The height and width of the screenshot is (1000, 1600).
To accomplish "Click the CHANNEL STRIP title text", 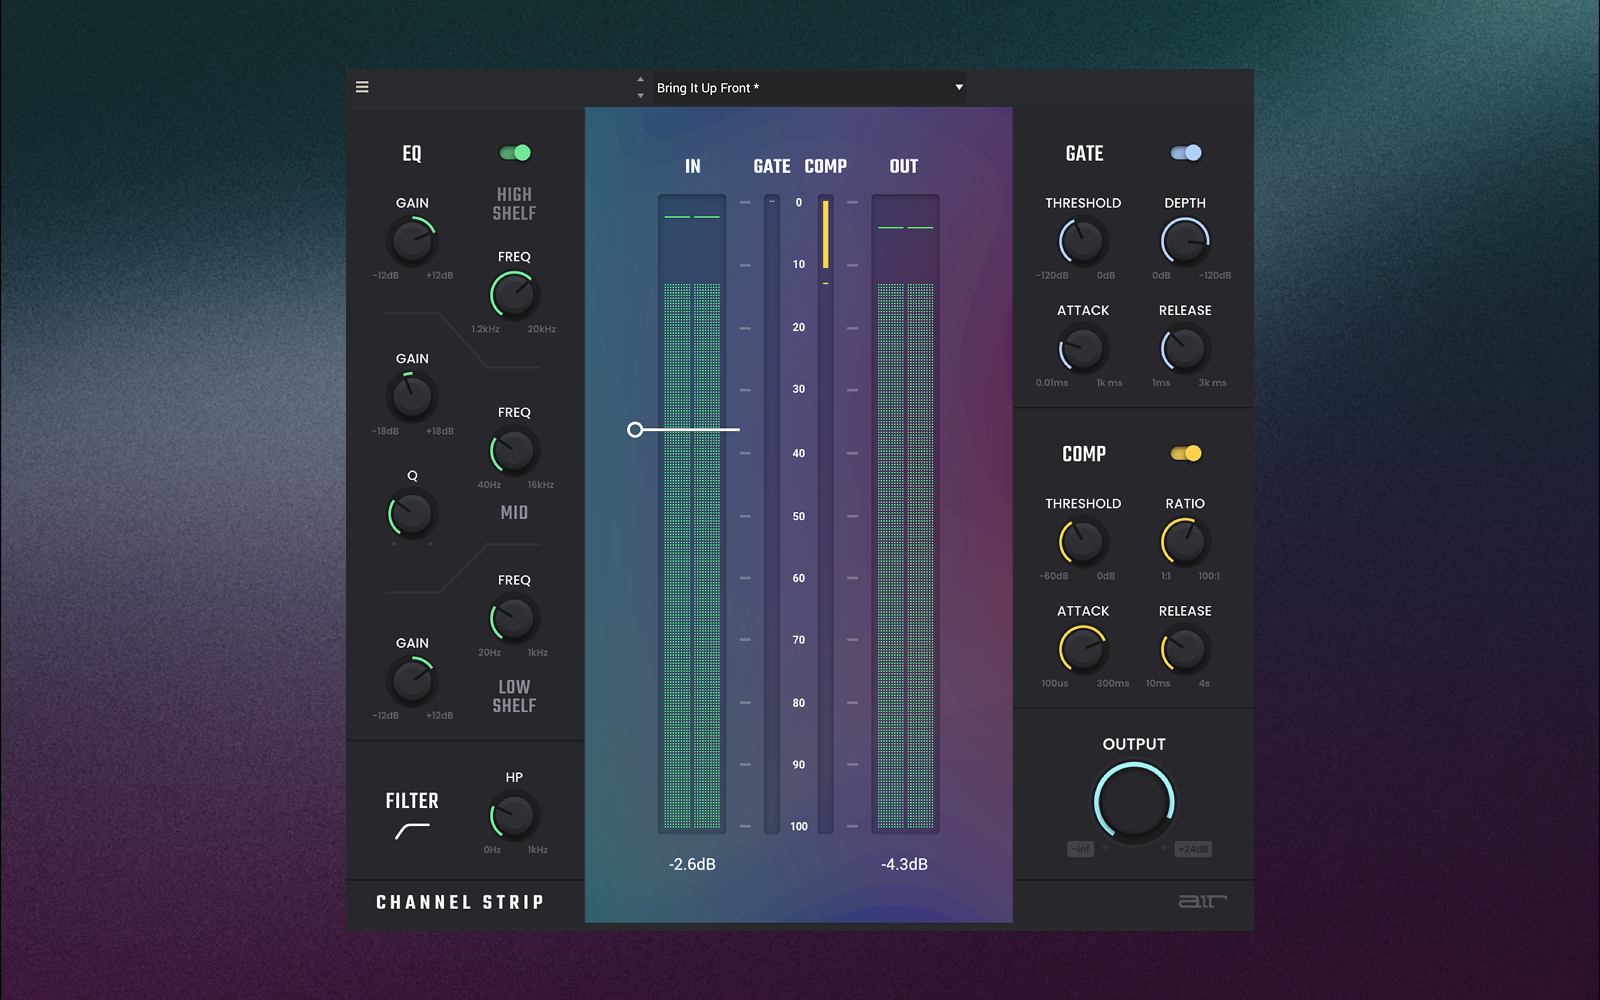I will (x=460, y=903).
